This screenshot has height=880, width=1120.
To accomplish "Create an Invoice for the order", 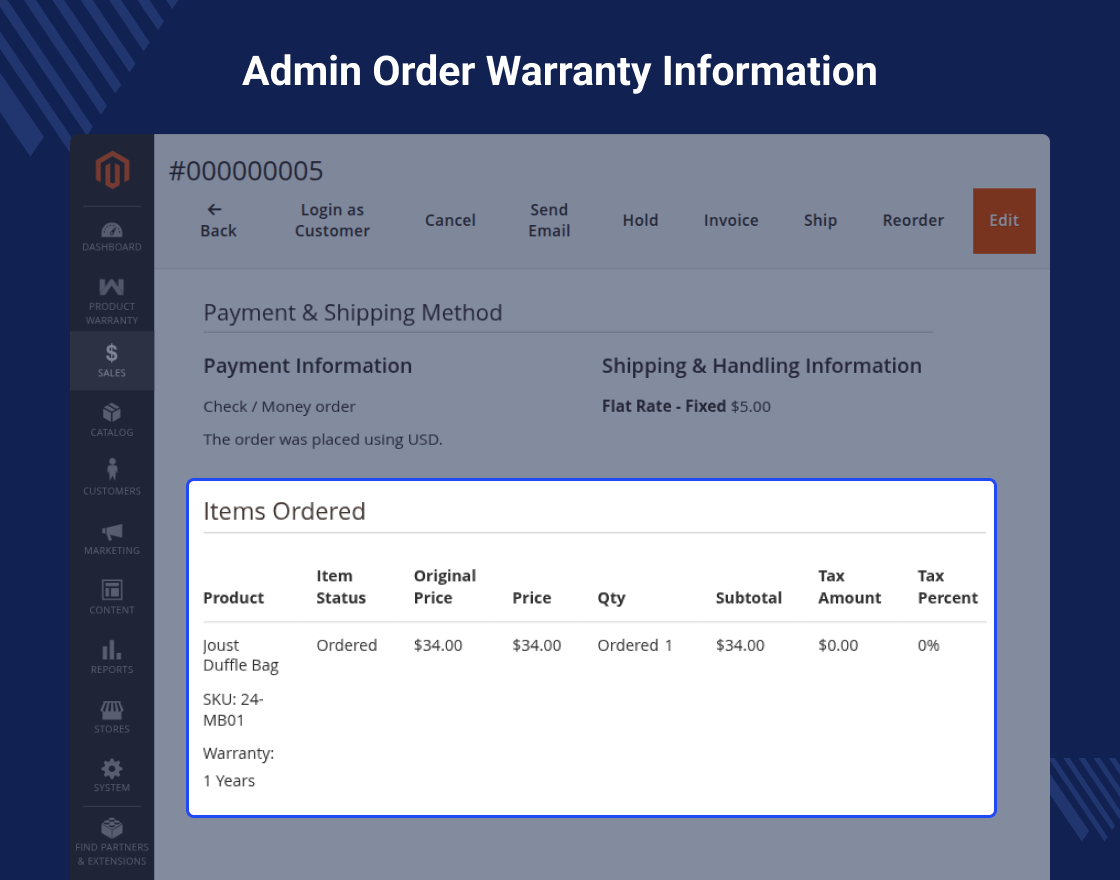I will (731, 220).
